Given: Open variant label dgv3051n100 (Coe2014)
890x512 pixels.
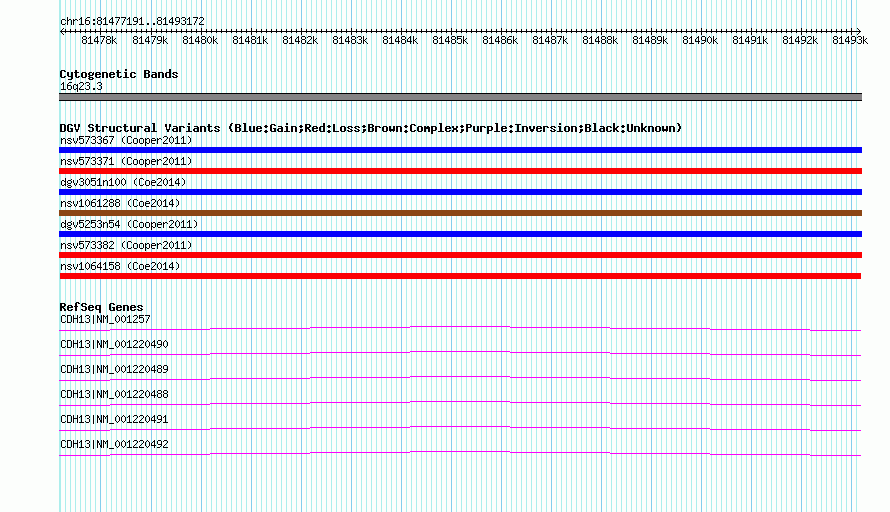Looking at the screenshot, I should [x=123, y=182].
